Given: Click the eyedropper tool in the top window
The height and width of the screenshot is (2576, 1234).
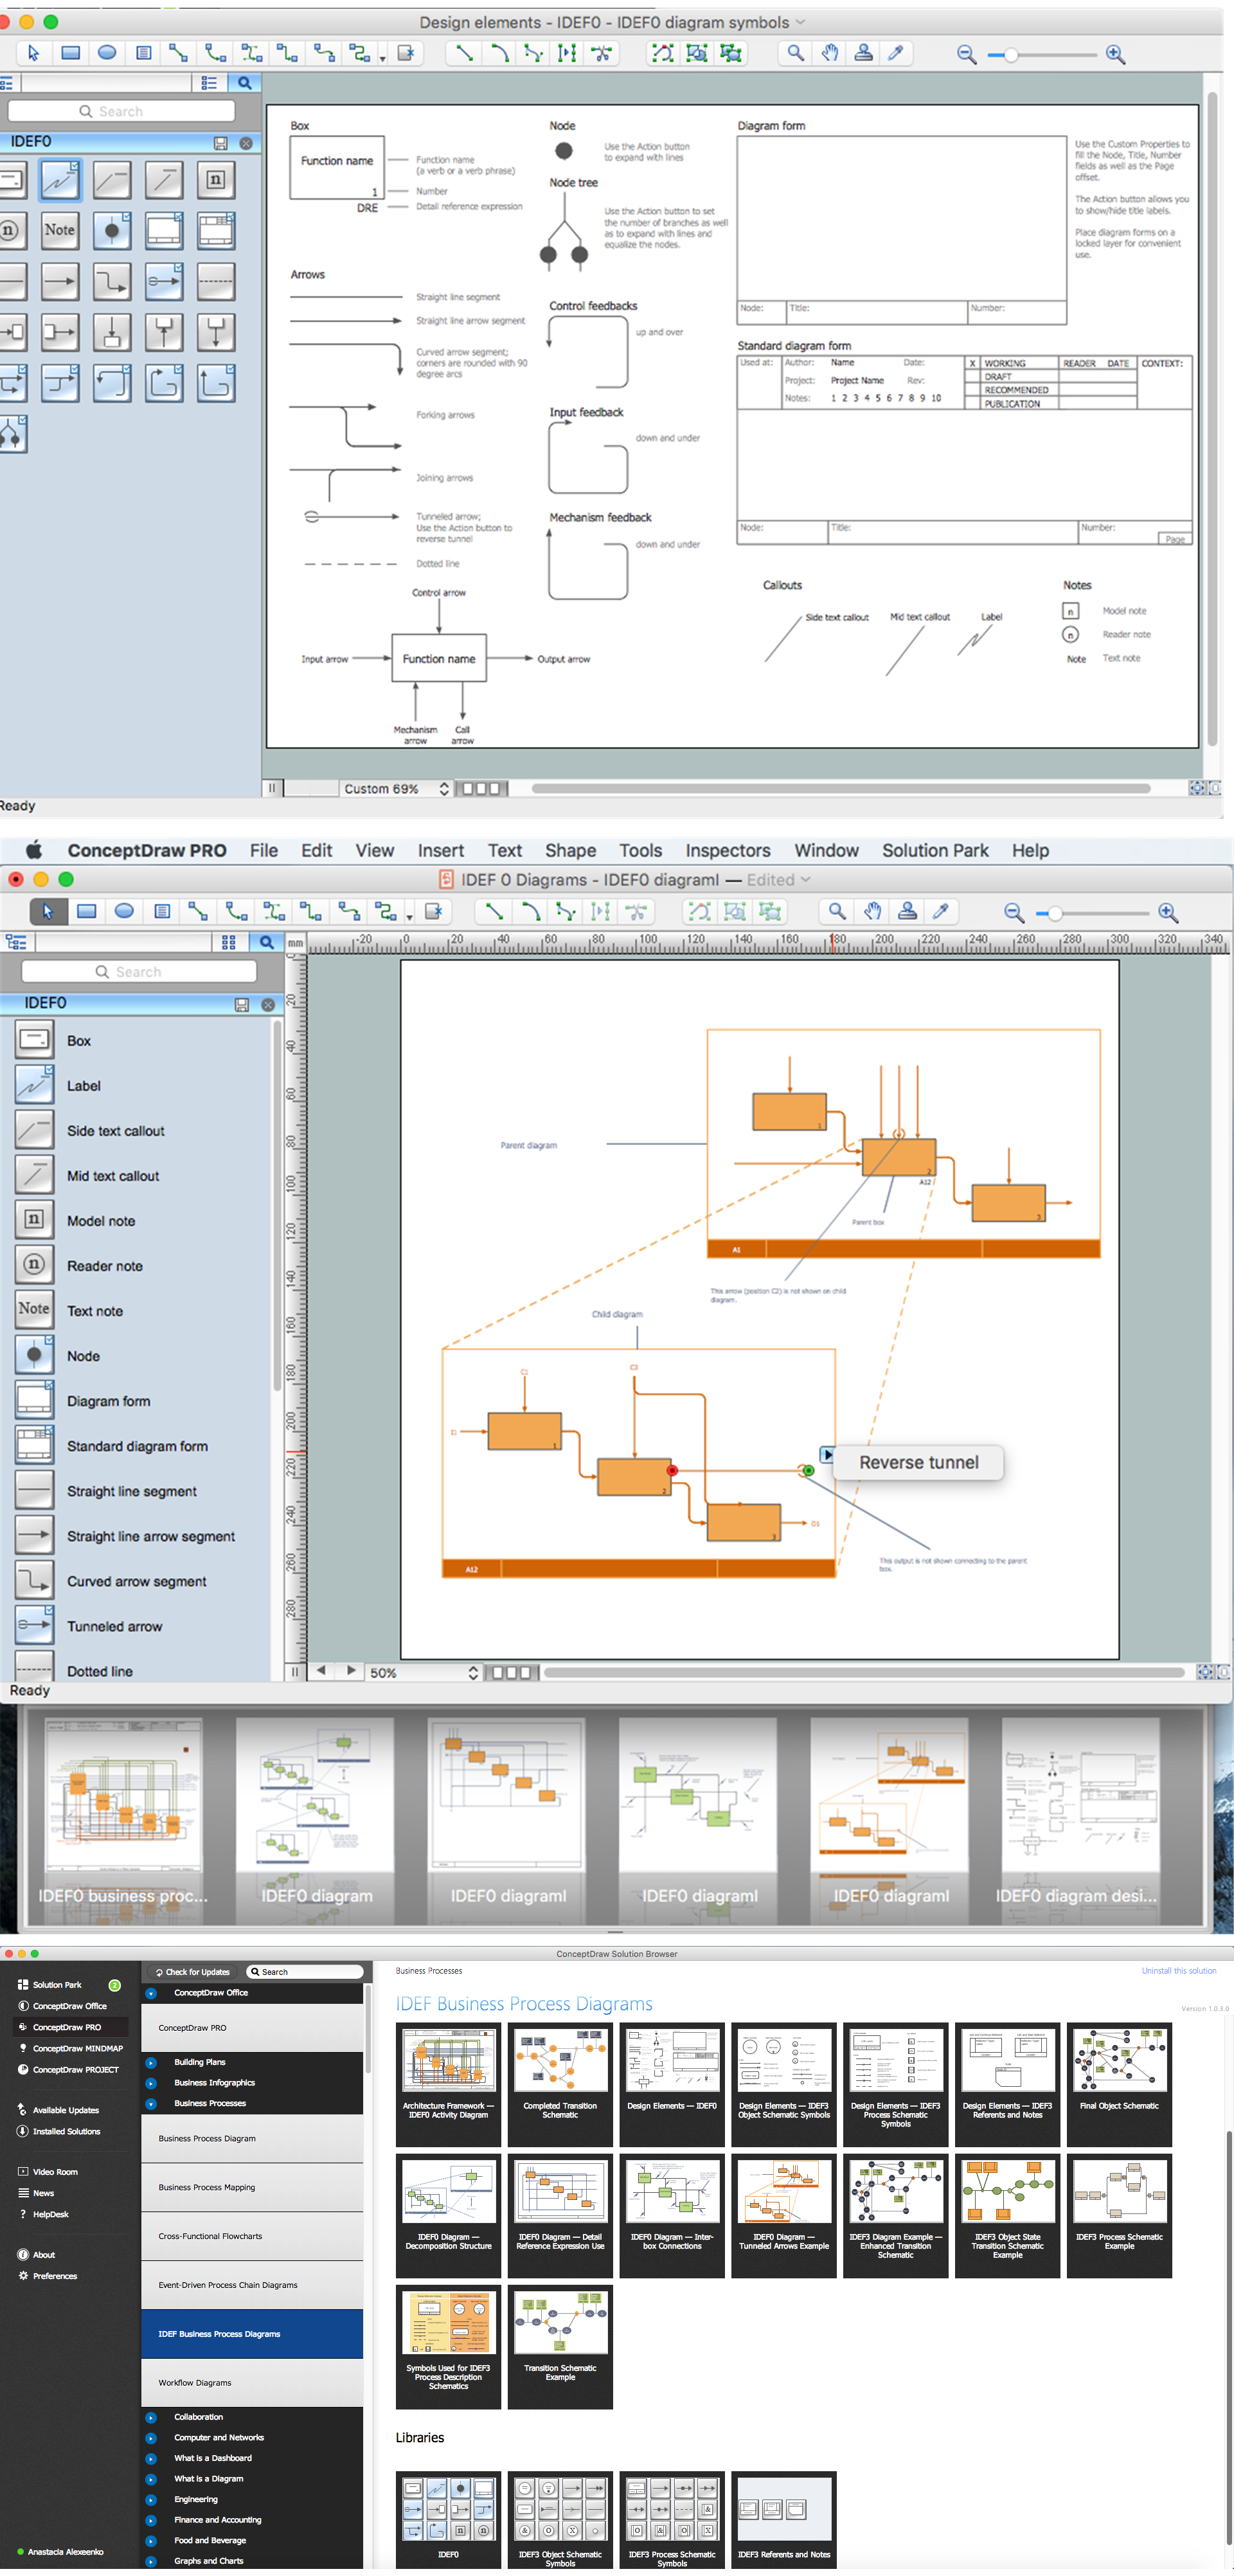Looking at the screenshot, I should (896, 53).
